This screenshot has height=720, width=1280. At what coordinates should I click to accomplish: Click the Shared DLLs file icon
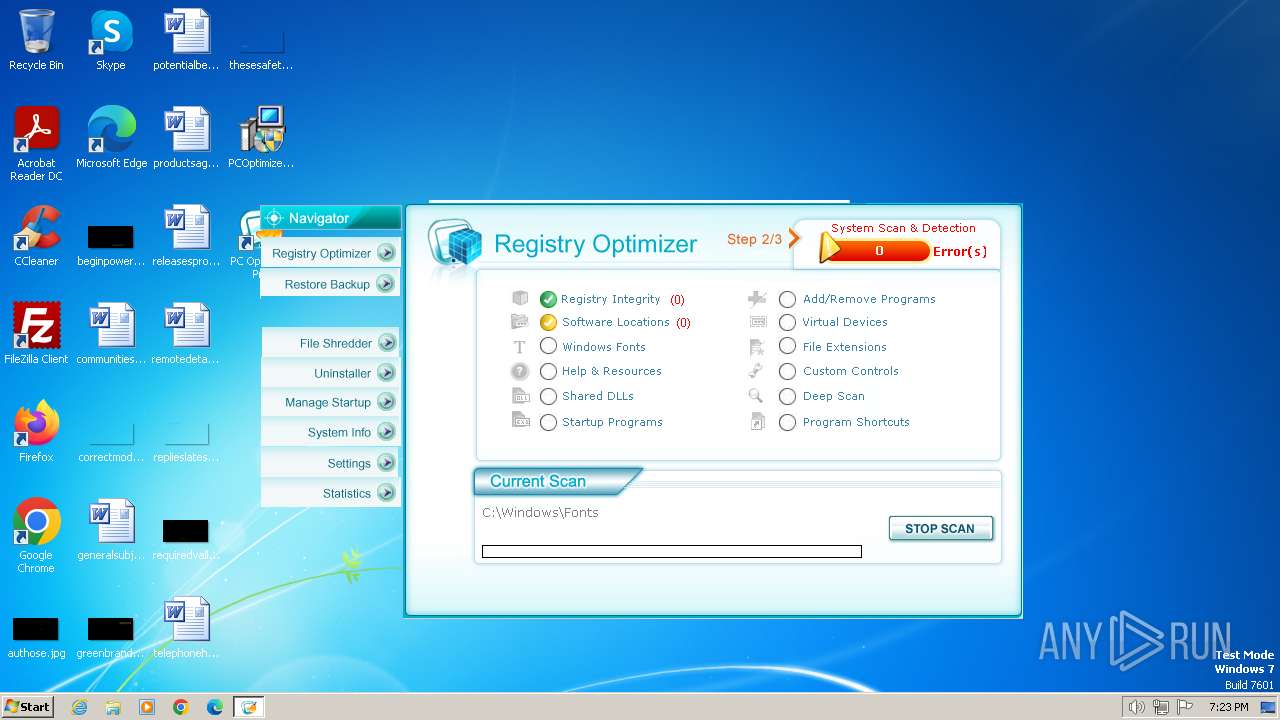coord(520,396)
